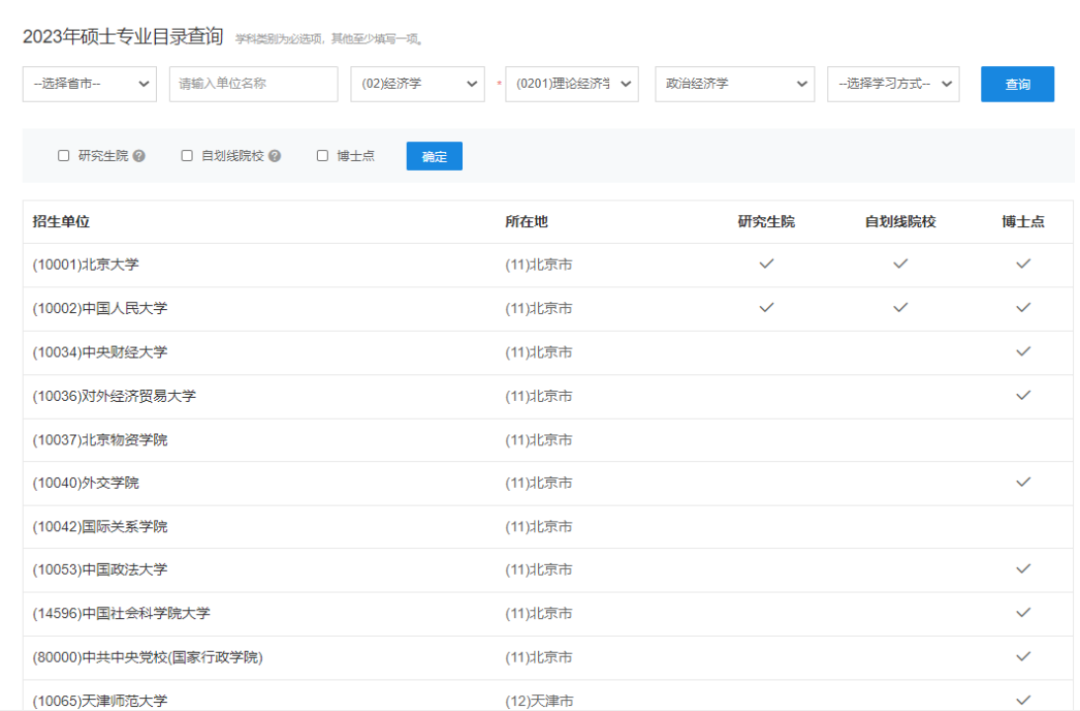Click (11)北京市 in 北京大学 row

point(539,265)
